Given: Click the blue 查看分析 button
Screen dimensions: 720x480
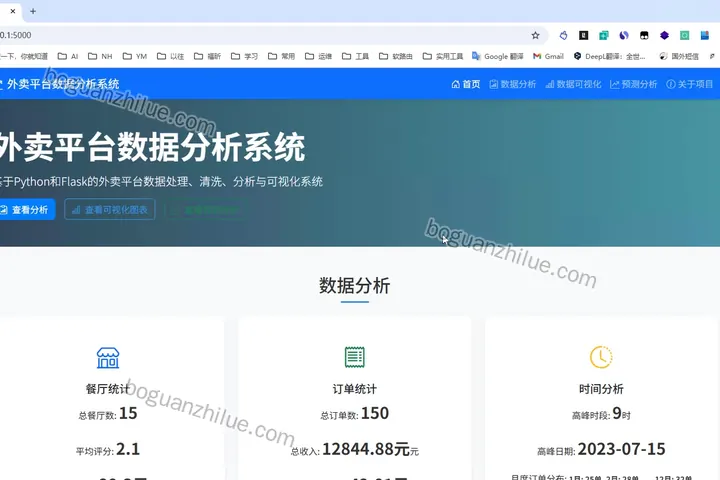Looking at the screenshot, I should (x=27, y=209).
